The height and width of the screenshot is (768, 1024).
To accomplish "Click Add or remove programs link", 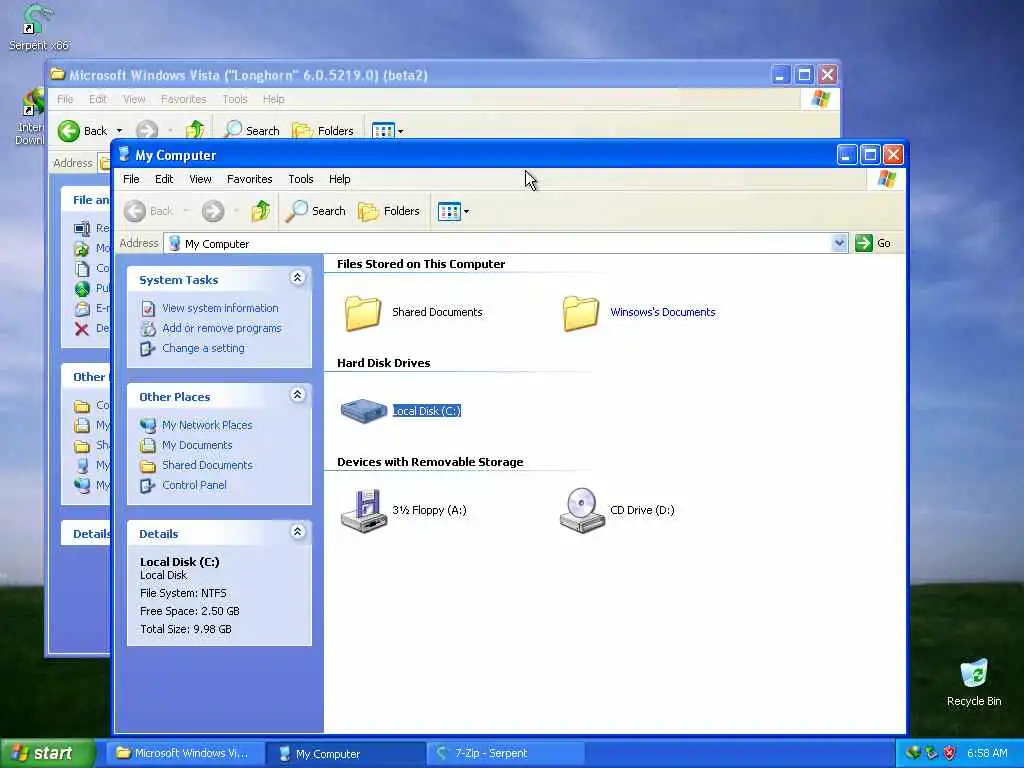I will pos(221,328).
